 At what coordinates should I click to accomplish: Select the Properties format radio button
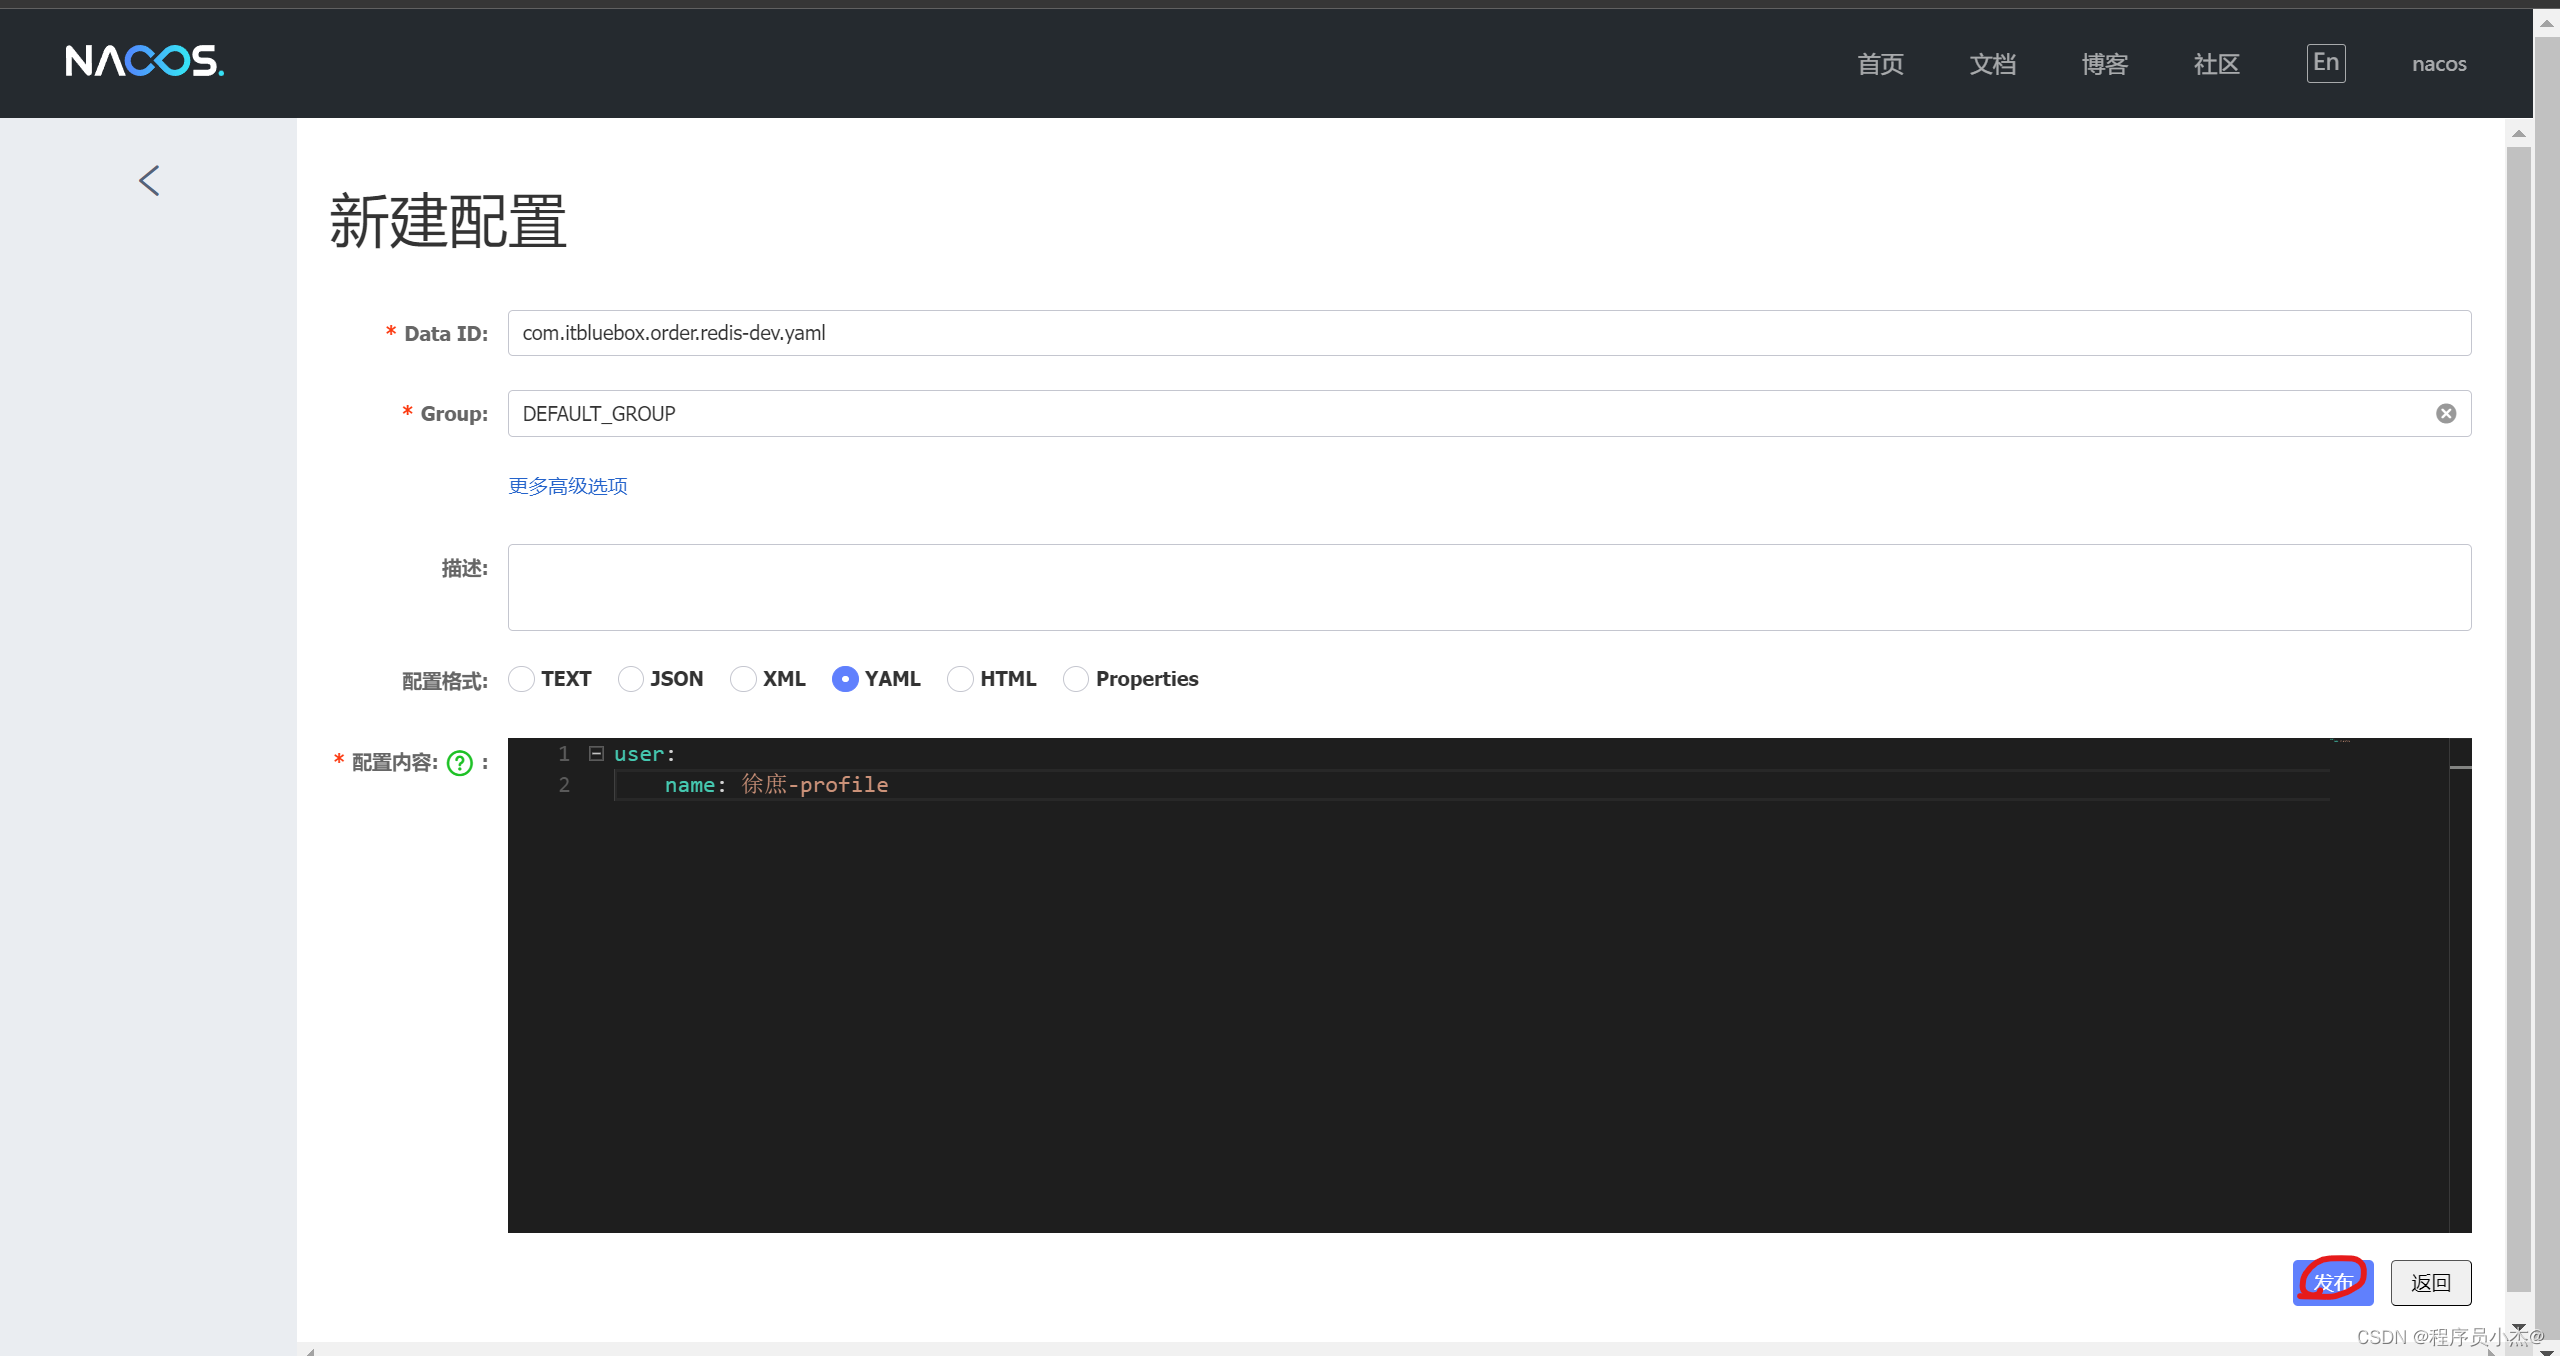(1076, 679)
